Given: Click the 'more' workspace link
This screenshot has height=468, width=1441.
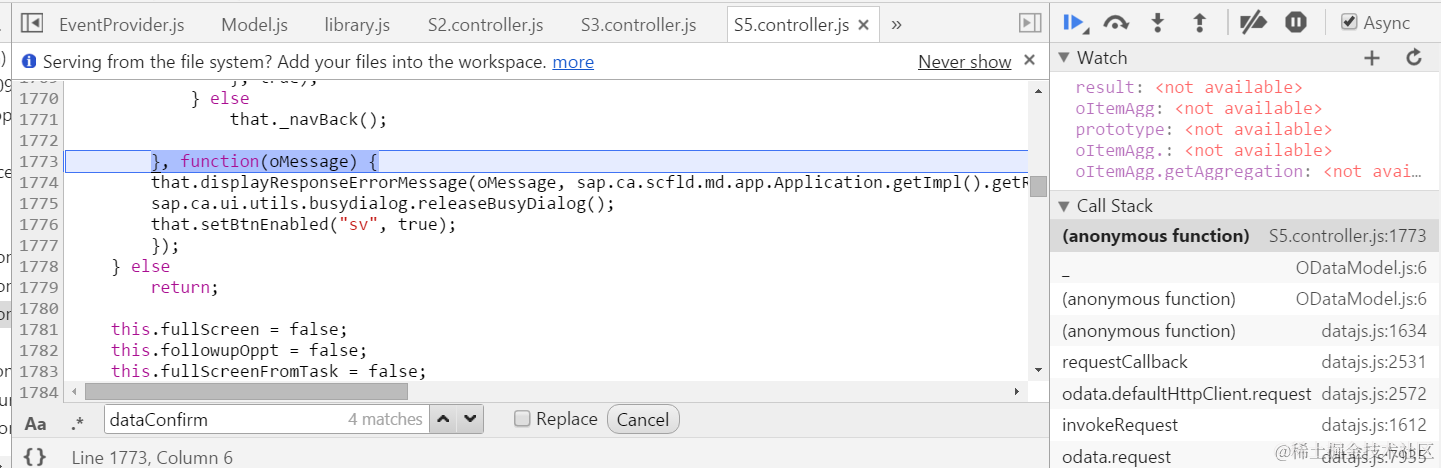Looking at the screenshot, I should click(573, 62).
